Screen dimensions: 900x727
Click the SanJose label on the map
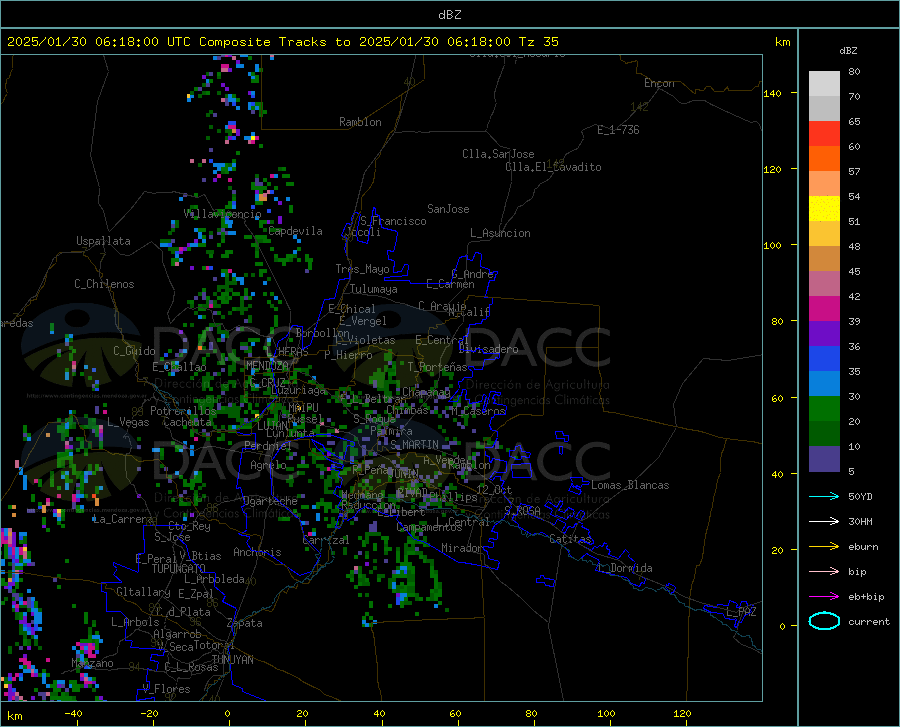448,209
